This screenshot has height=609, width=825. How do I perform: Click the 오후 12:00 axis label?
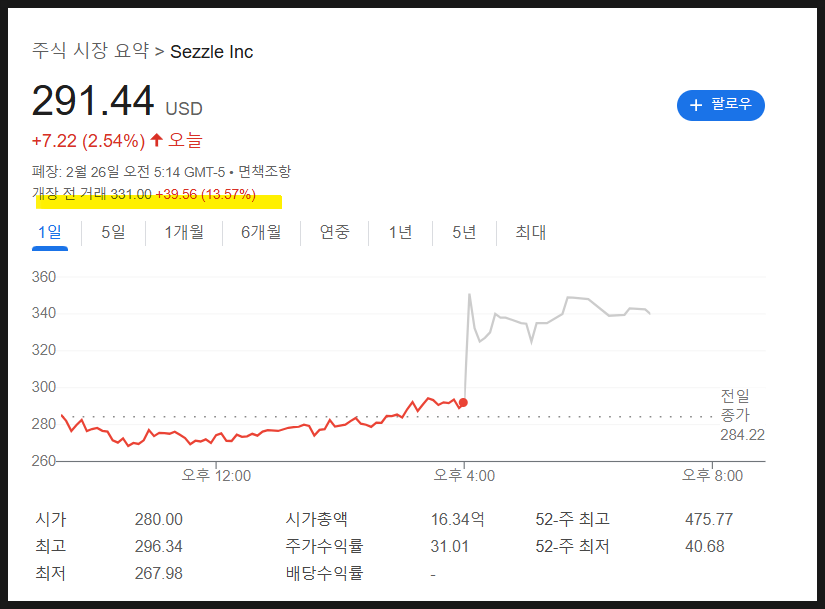coord(216,476)
